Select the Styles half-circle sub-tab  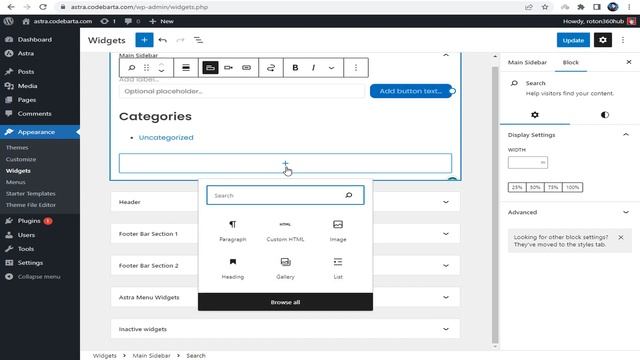[x=605, y=115]
